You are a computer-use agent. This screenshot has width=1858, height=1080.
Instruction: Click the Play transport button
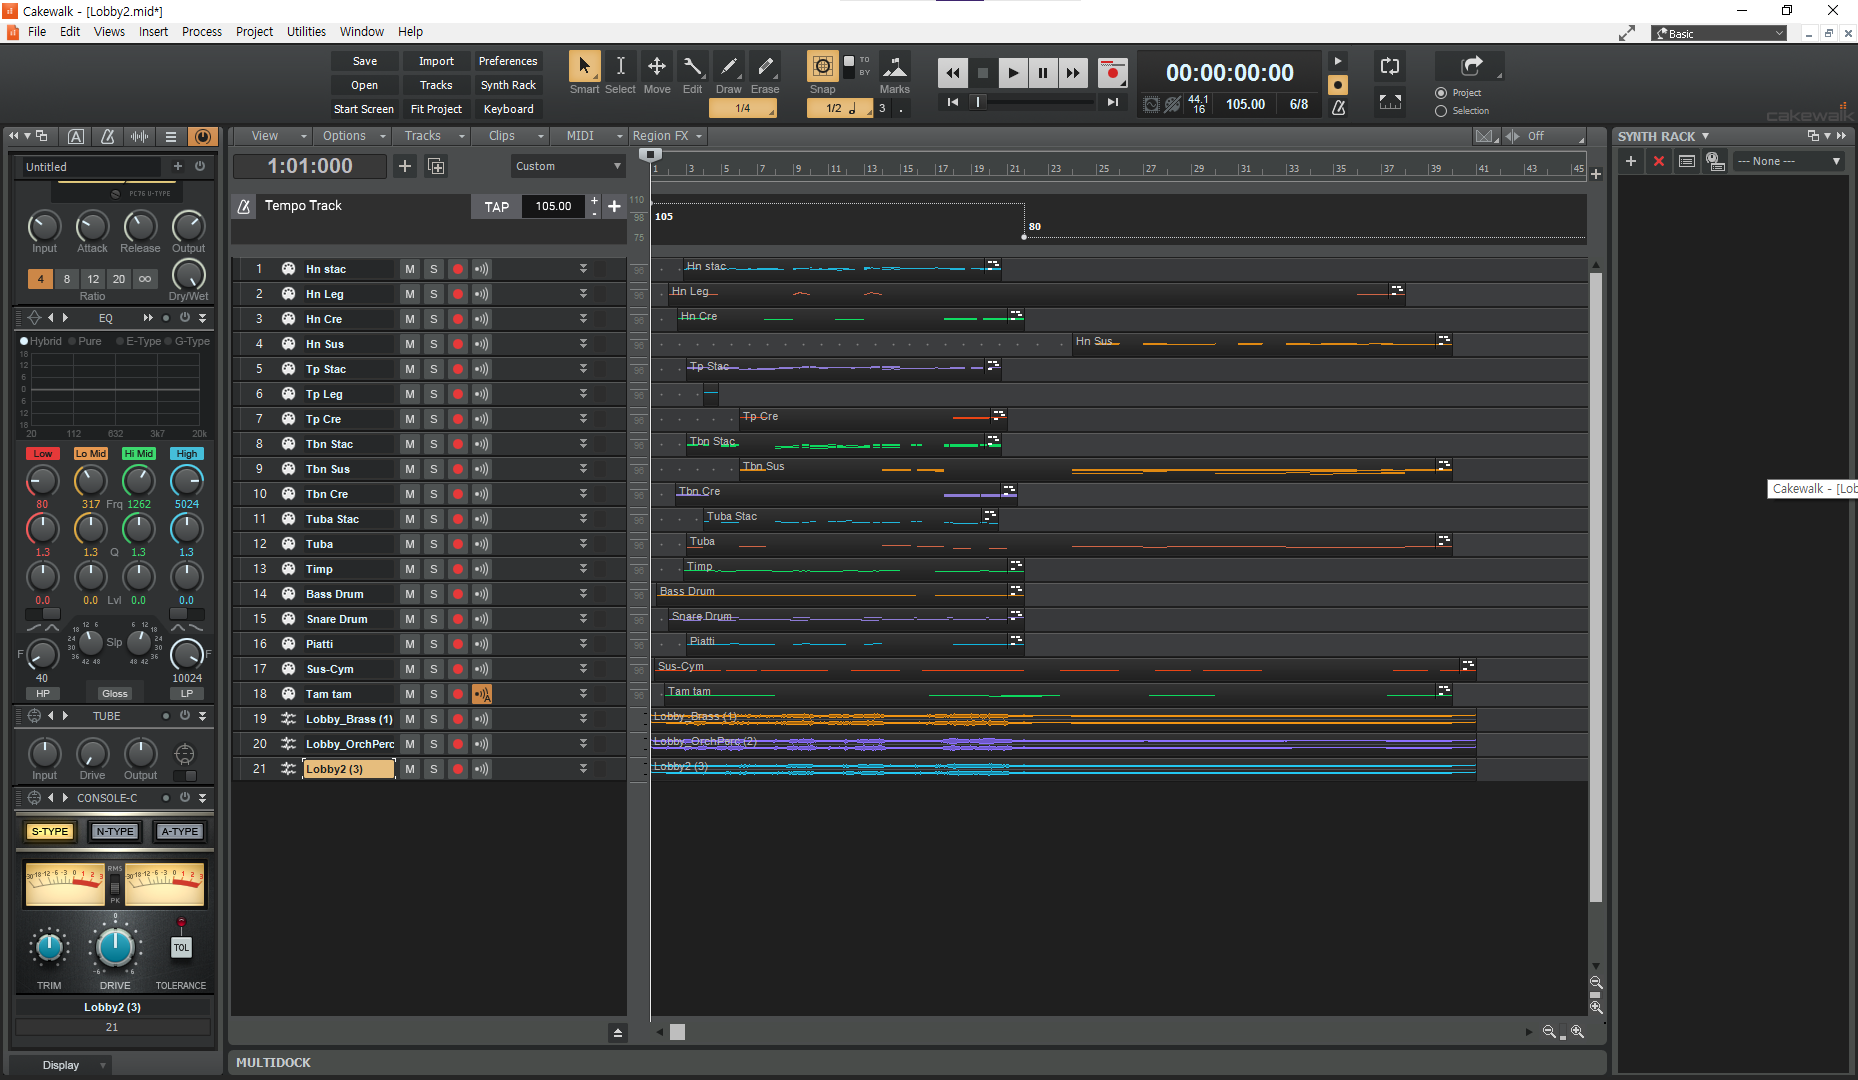[1012, 73]
